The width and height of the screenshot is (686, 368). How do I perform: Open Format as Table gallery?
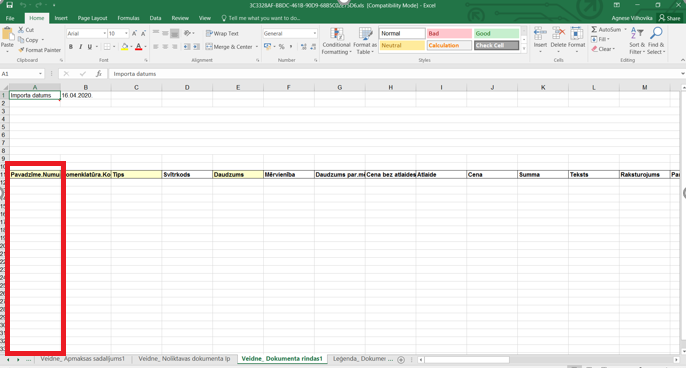365,41
